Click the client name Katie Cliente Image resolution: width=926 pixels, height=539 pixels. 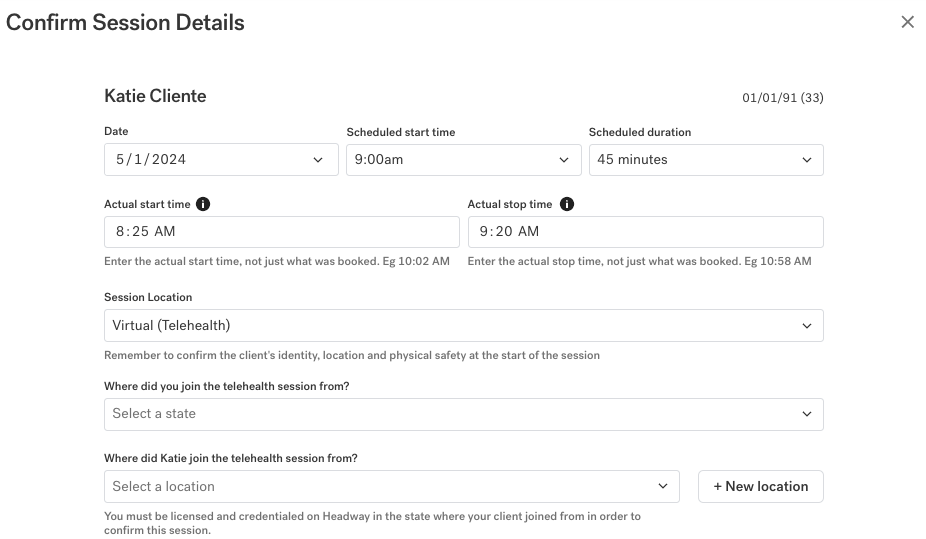point(155,96)
